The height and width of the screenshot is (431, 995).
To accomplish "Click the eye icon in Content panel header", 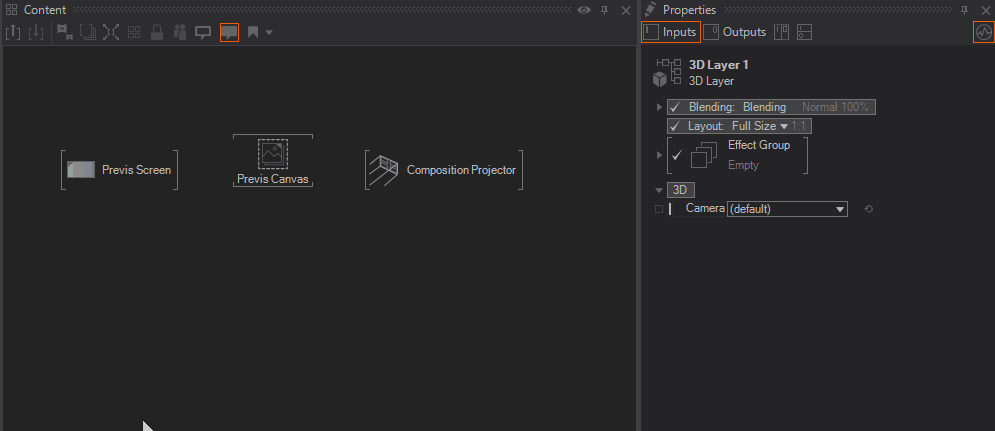I will coord(584,10).
